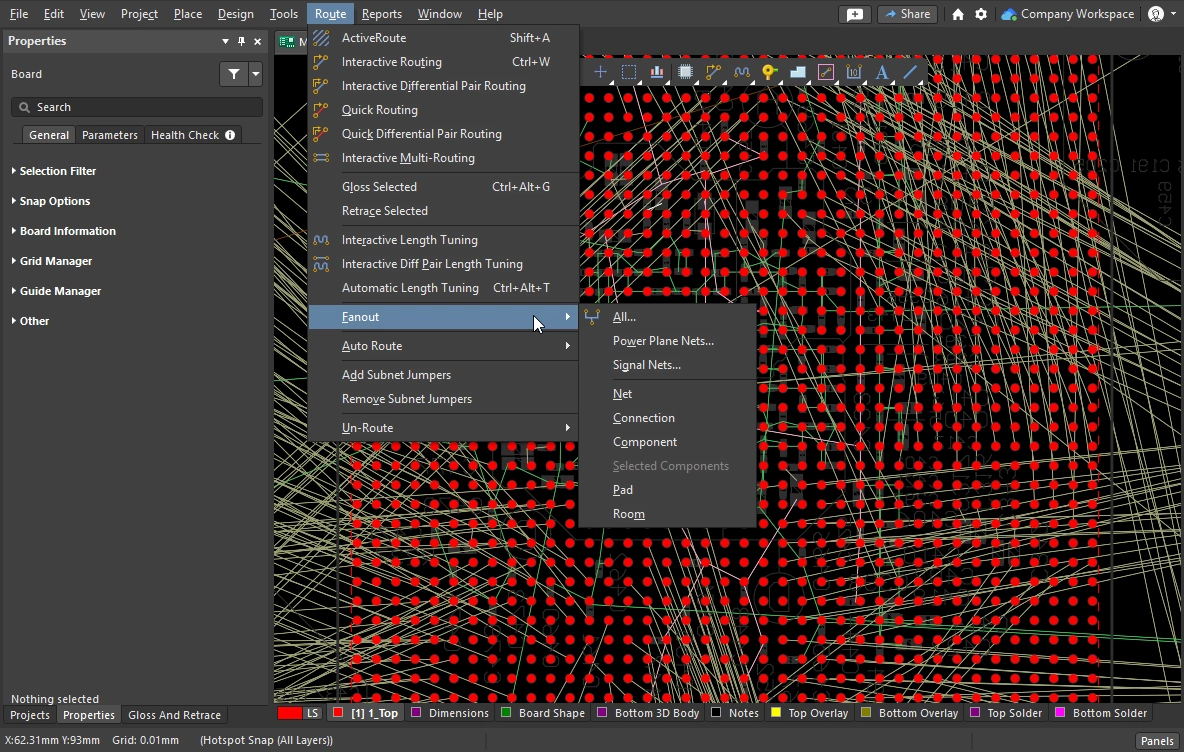Click the red current layer color swatch
The image size is (1184, 752).
(289, 713)
